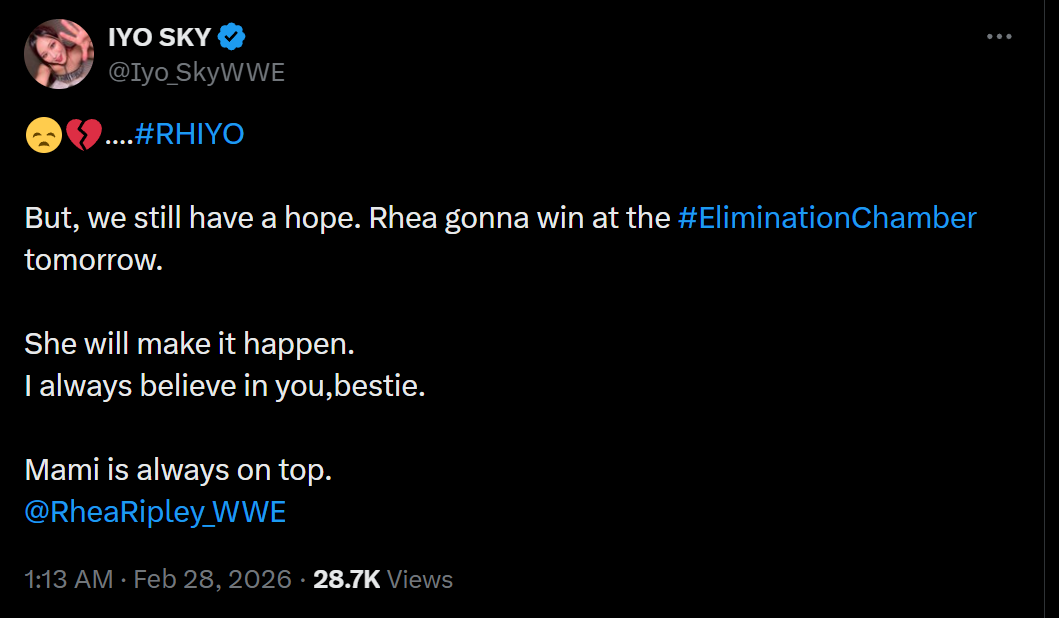Image resolution: width=1059 pixels, height=618 pixels.
Task: Open the three-dot more options menu
Action: (999, 37)
